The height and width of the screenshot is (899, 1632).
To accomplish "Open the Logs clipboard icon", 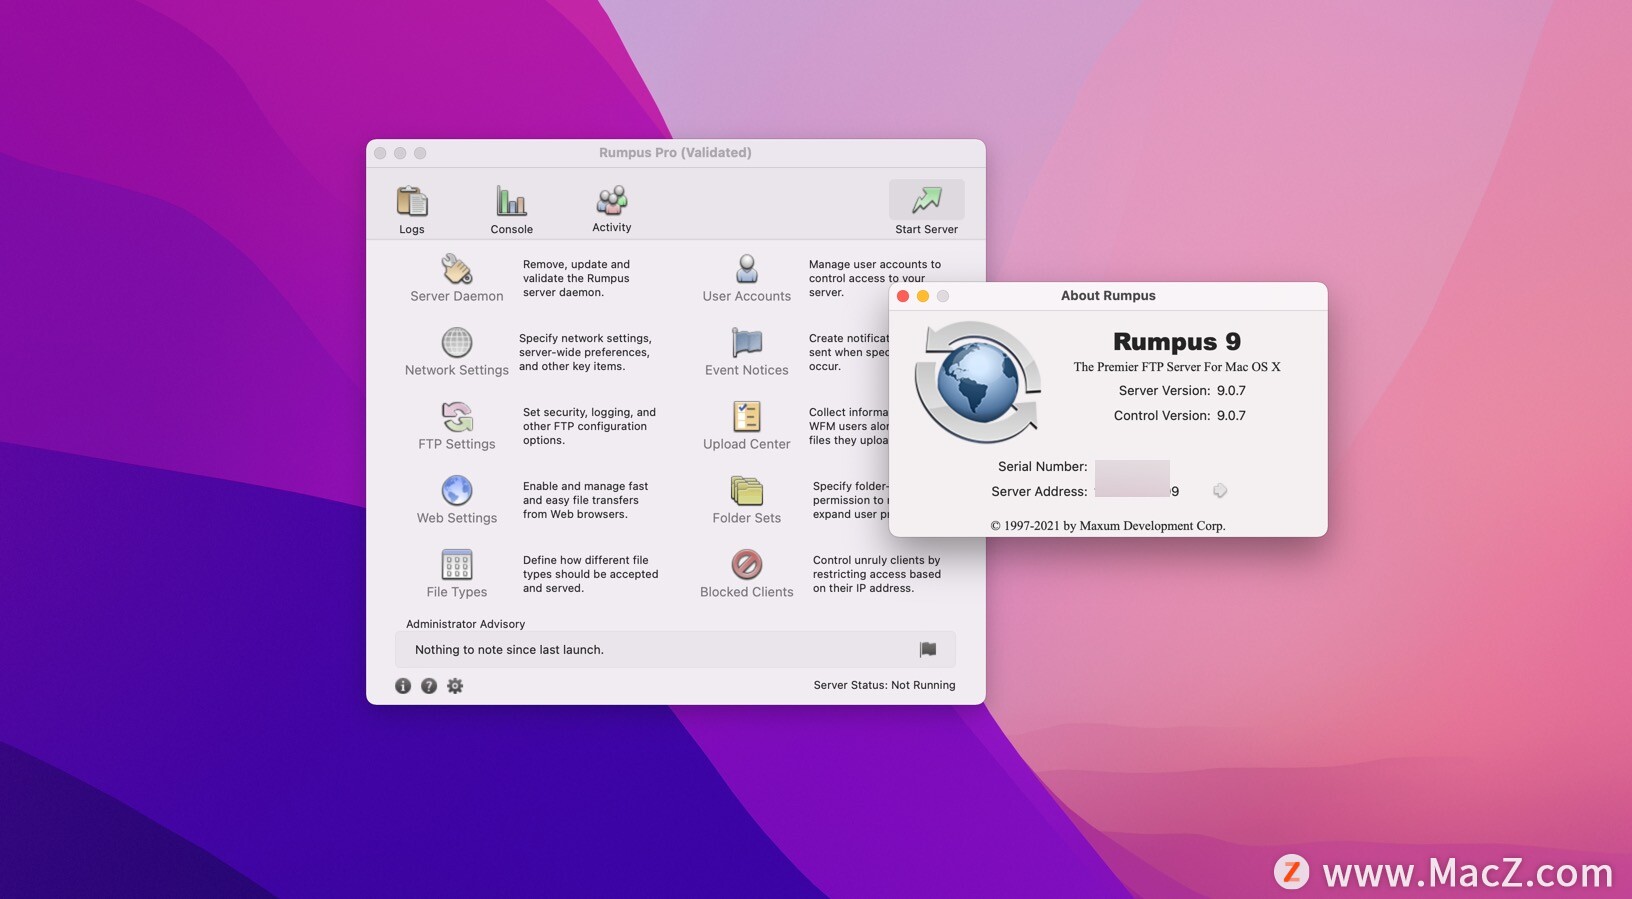I will tap(412, 201).
